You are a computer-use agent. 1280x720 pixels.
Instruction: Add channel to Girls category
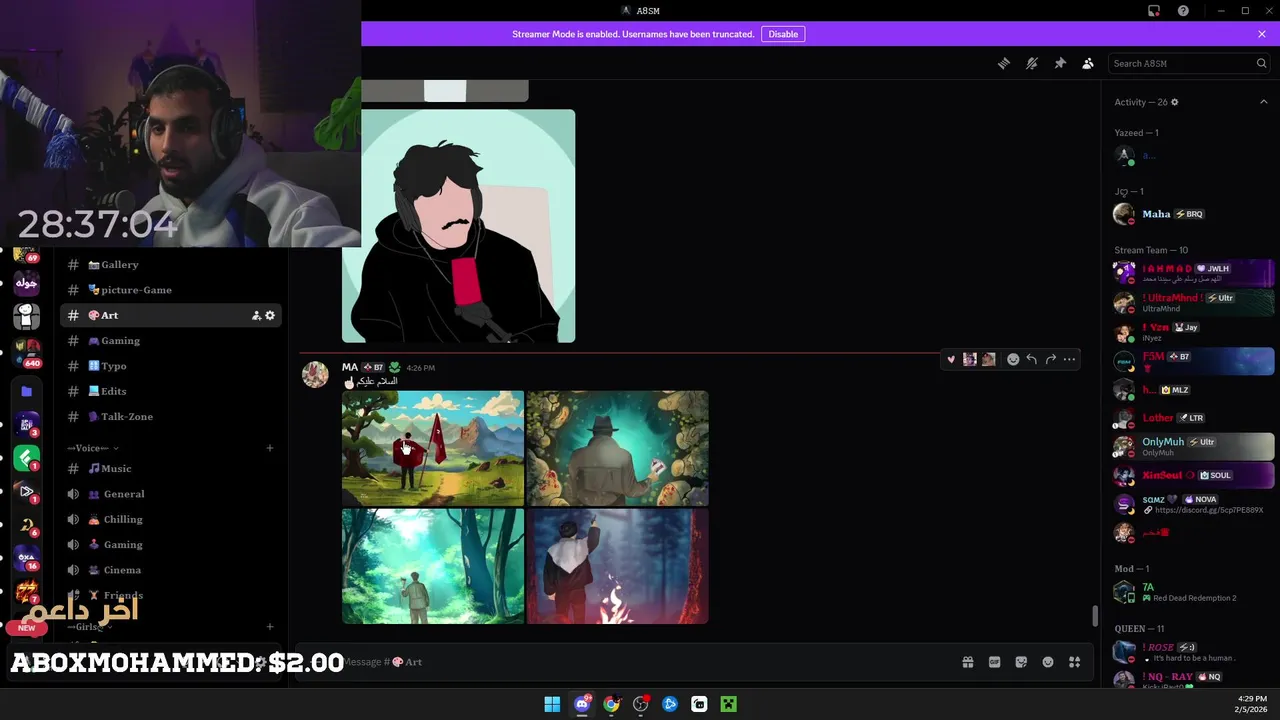[270, 627]
